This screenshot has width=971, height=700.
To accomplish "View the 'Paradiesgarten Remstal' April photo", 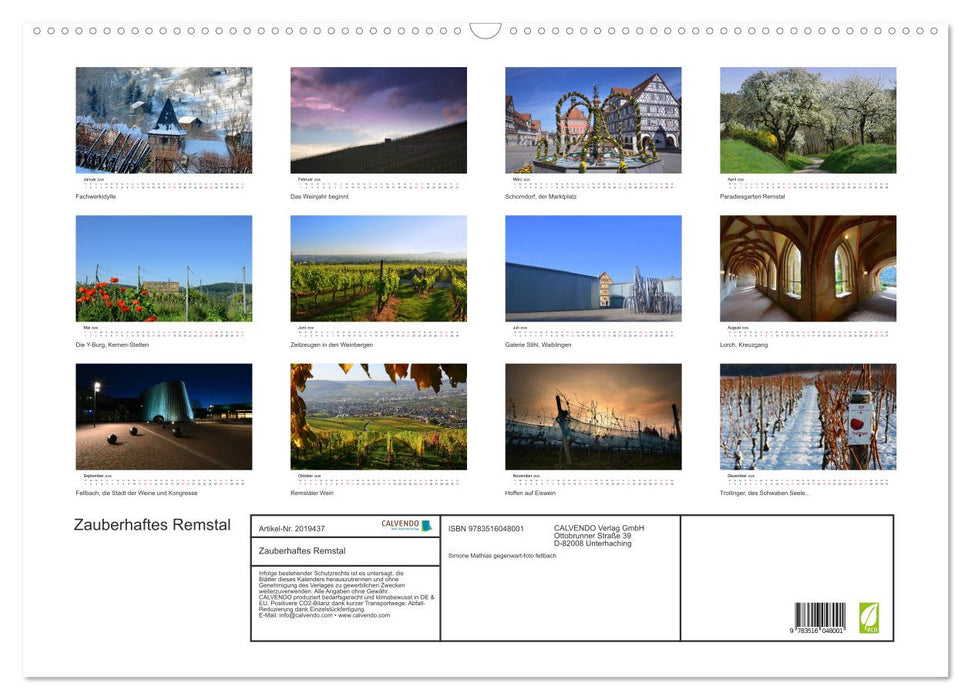I will 808,118.
